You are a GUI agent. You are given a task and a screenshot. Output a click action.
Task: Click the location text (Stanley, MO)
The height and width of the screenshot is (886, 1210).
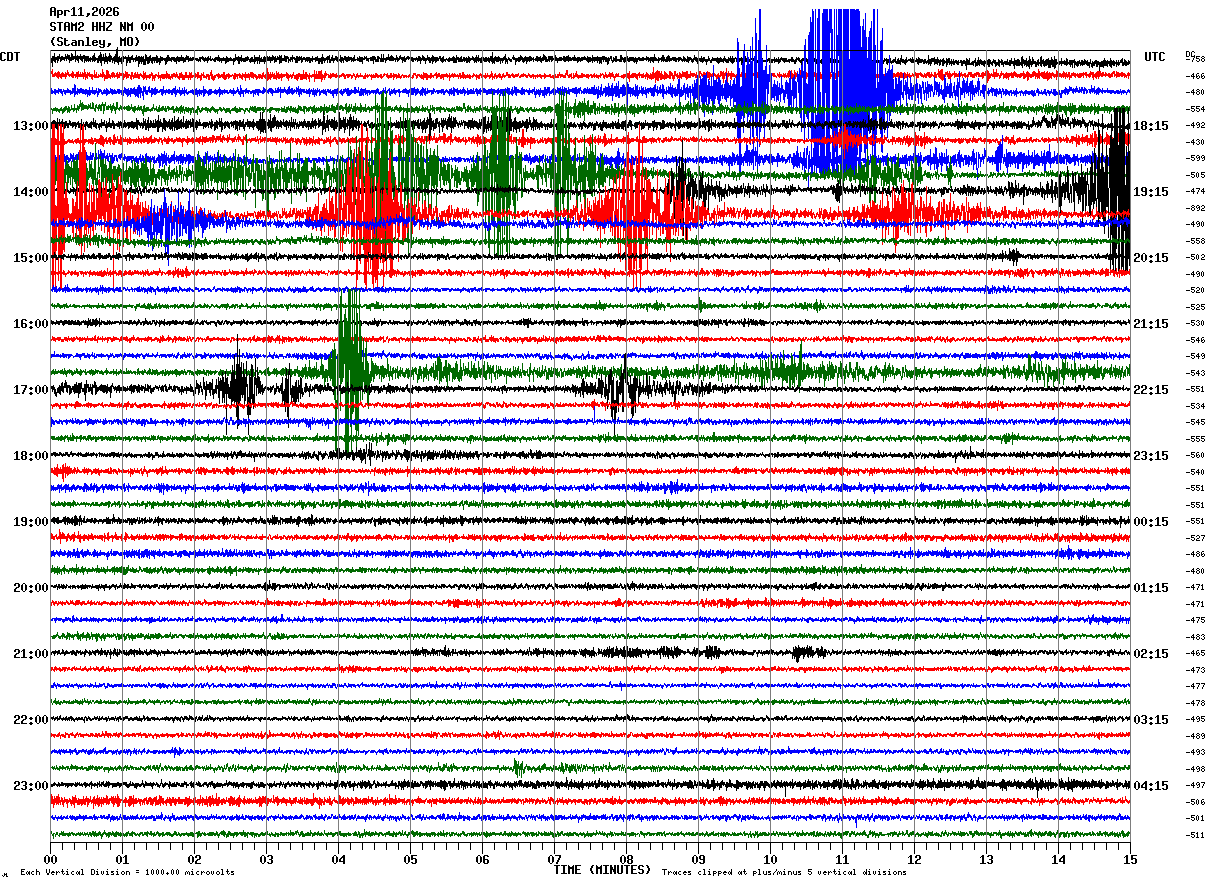[x=95, y=42]
